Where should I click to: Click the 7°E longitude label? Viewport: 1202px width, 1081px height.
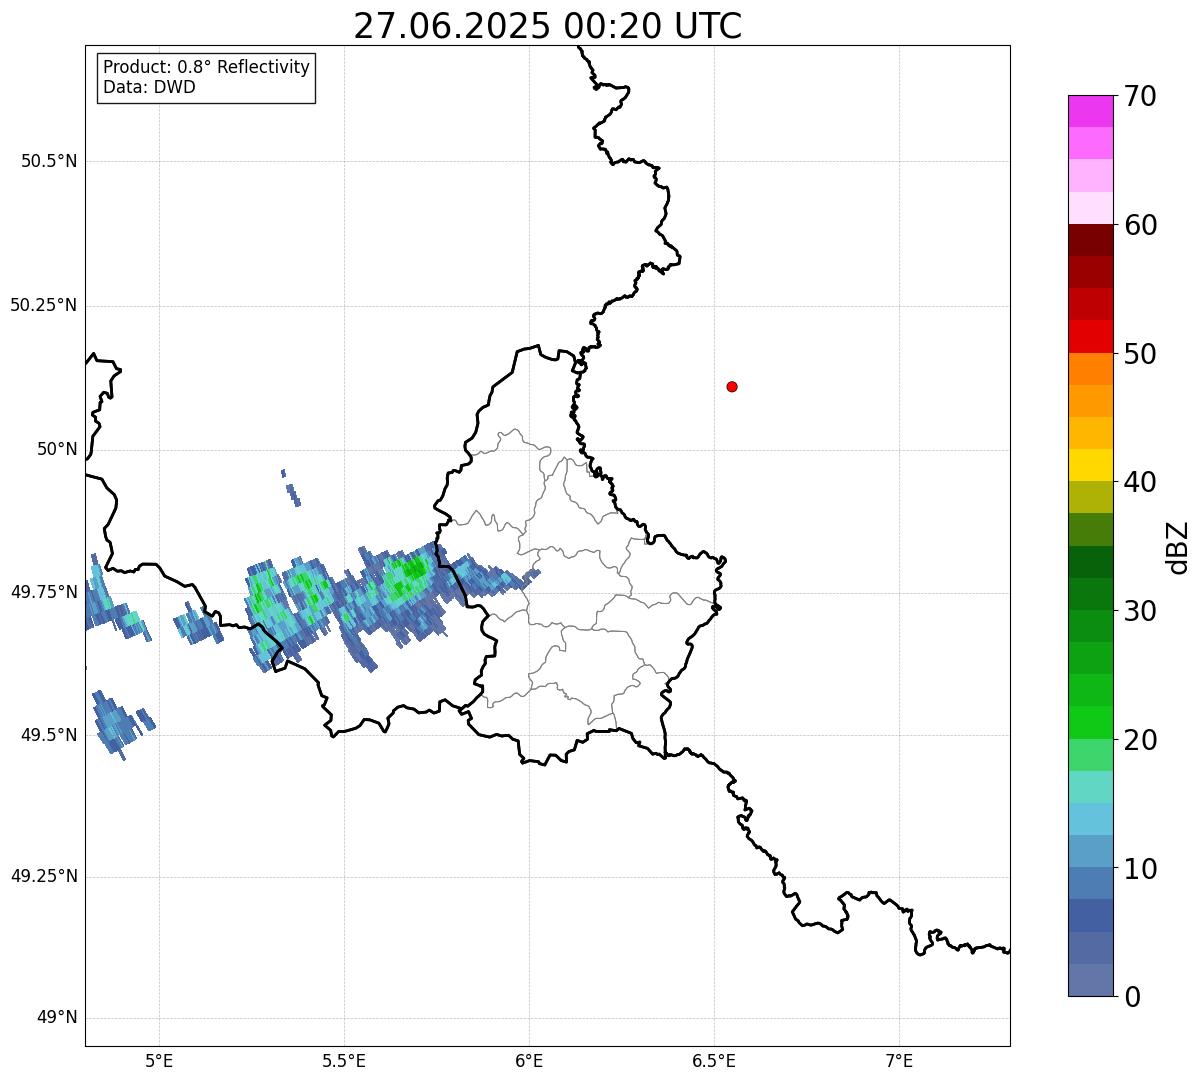coord(899,1060)
